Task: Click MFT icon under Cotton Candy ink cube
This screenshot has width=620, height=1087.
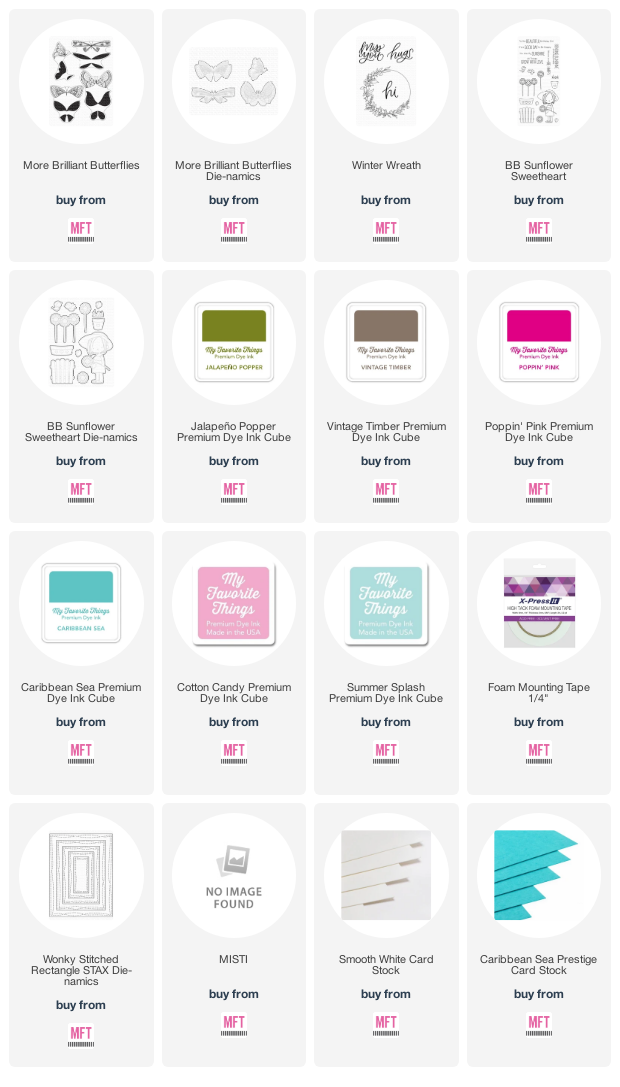Action: pyautogui.click(x=234, y=752)
